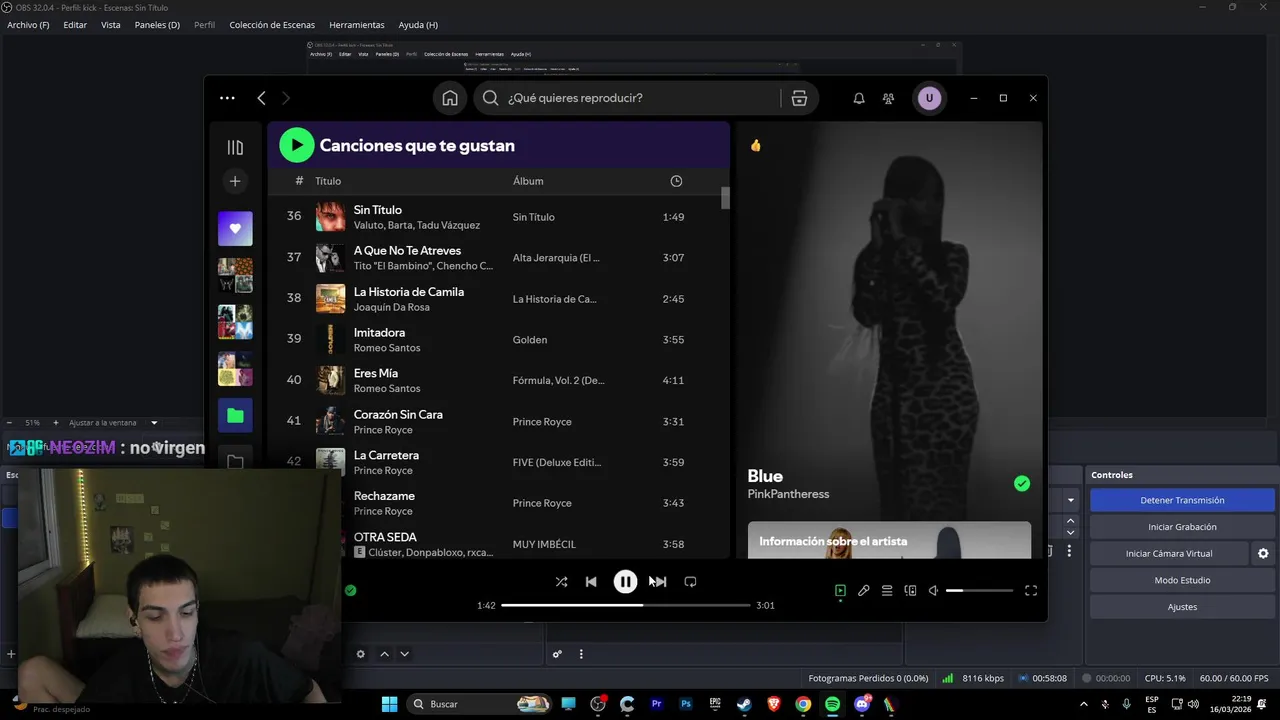Screen dimensions: 1280x720
Task: Sort by the duration clock column
Action: pos(676,181)
